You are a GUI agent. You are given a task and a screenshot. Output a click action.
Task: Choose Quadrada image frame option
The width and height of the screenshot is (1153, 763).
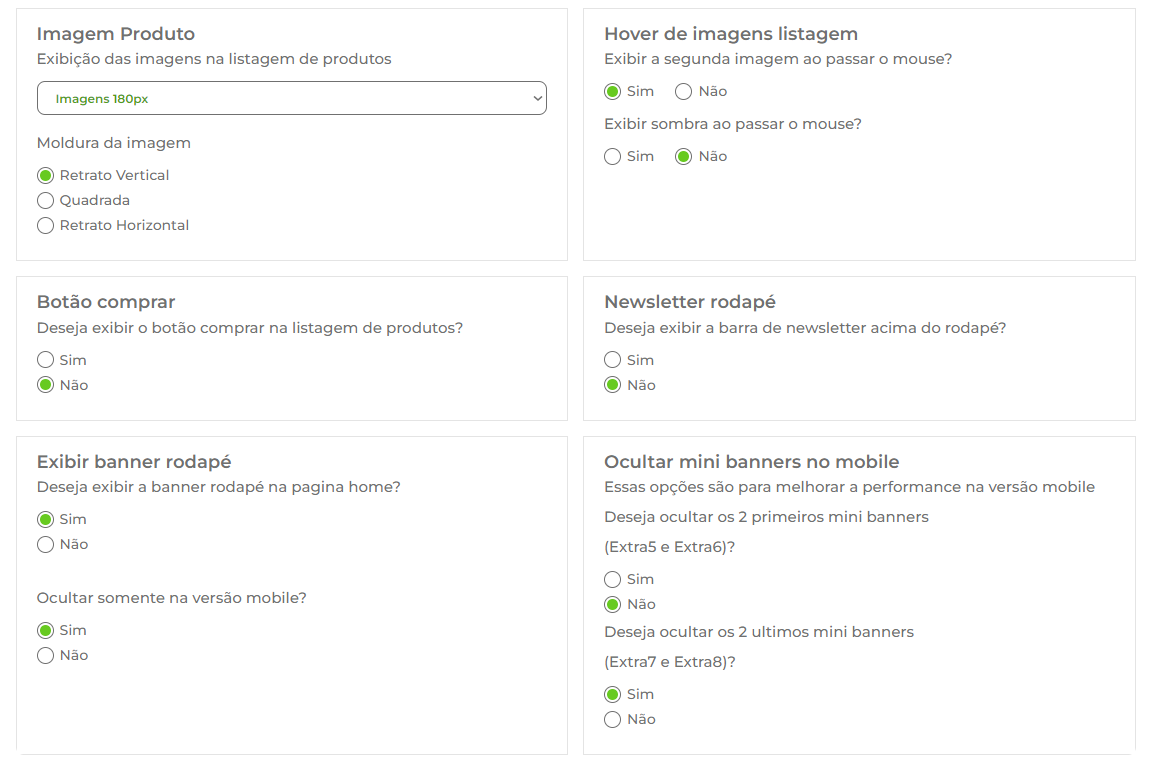(45, 200)
